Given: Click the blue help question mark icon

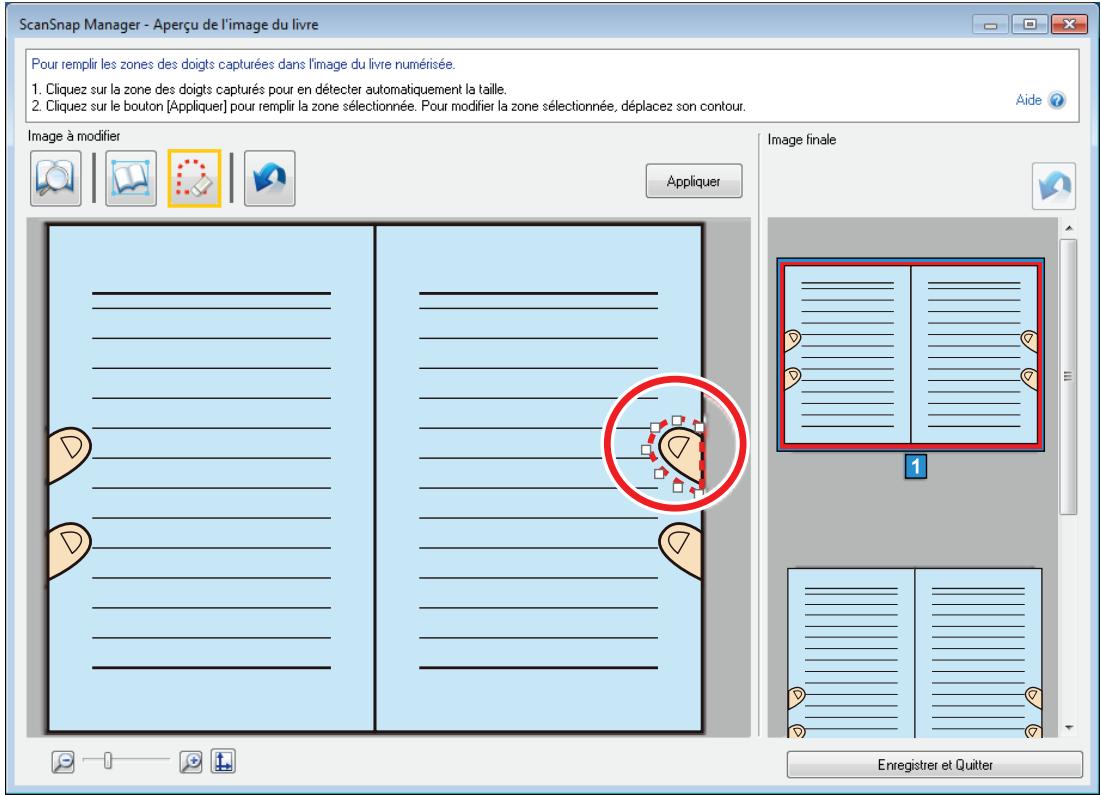Looking at the screenshot, I should pos(1057,100).
